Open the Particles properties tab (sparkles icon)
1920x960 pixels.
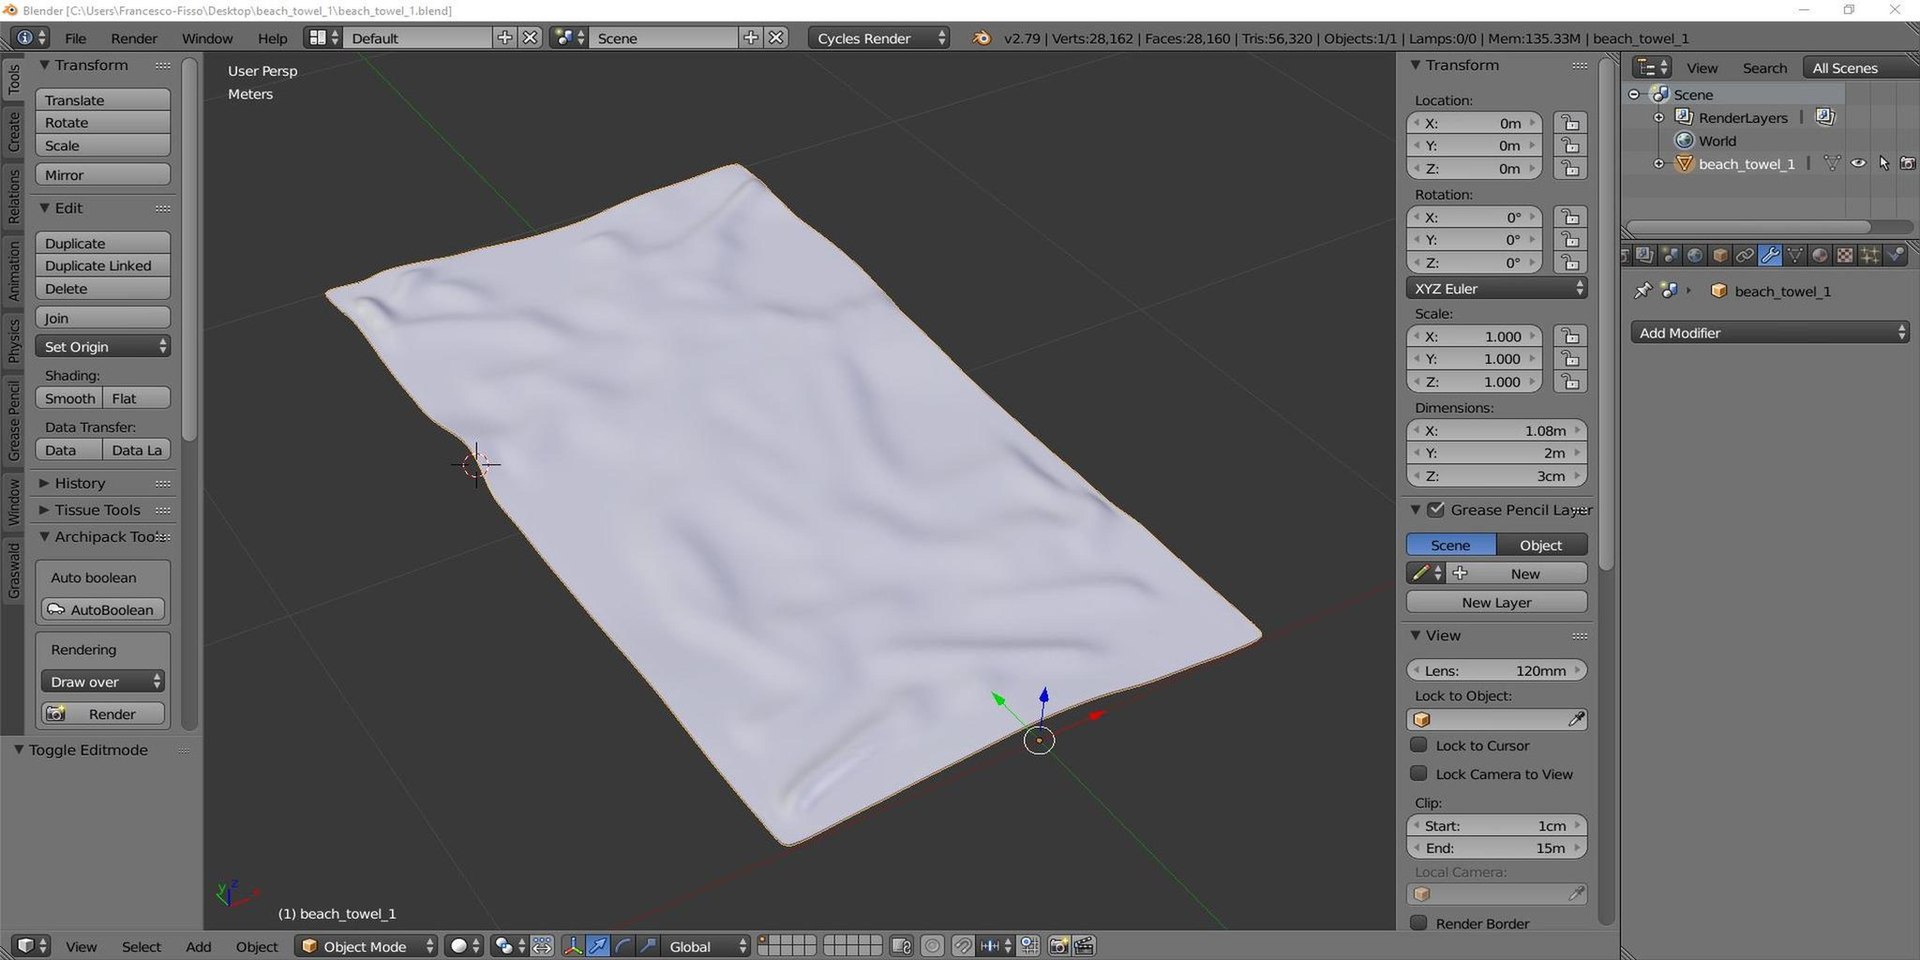pyautogui.click(x=1870, y=256)
